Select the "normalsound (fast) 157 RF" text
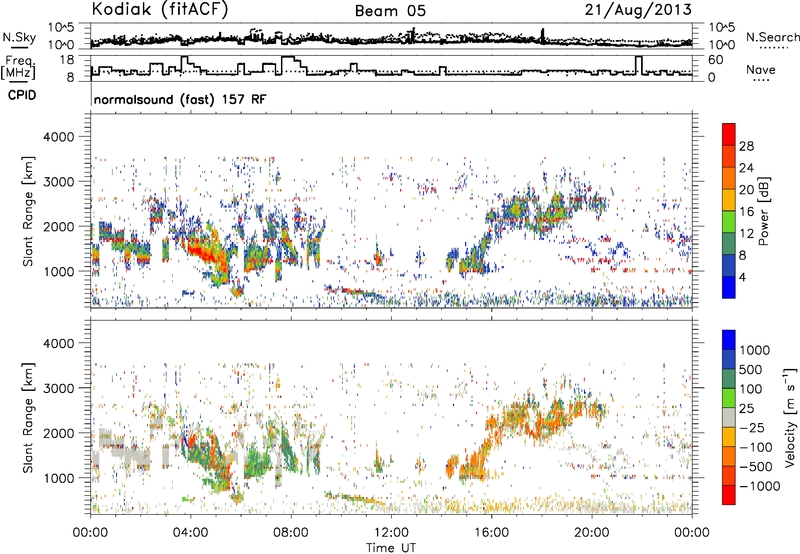The width and height of the screenshot is (800, 554). (180, 99)
